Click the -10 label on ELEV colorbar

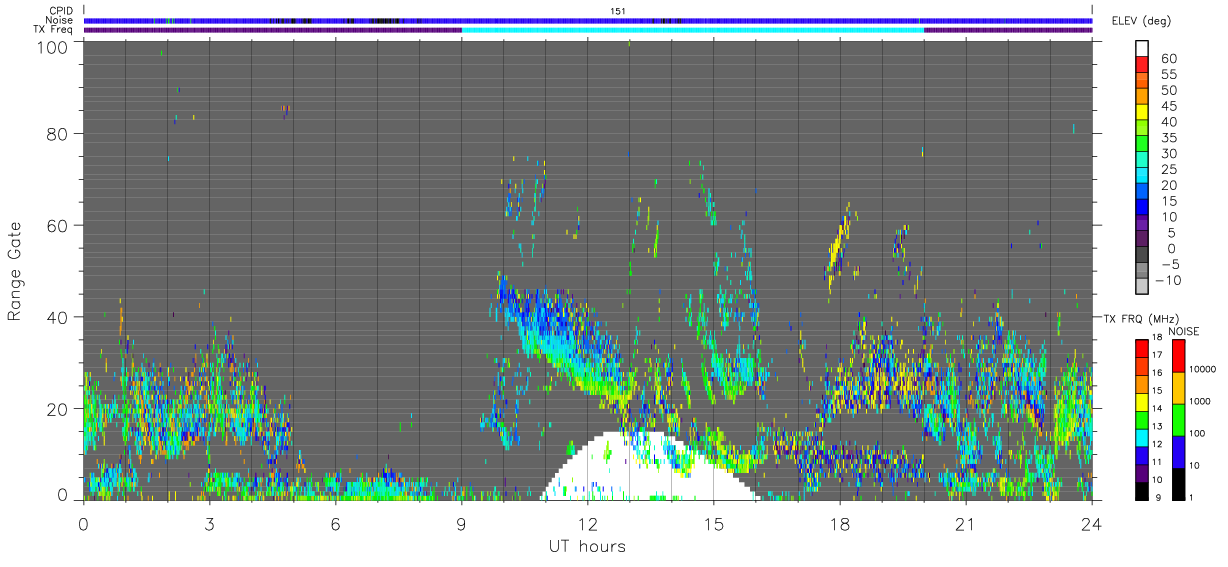coord(1167,281)
